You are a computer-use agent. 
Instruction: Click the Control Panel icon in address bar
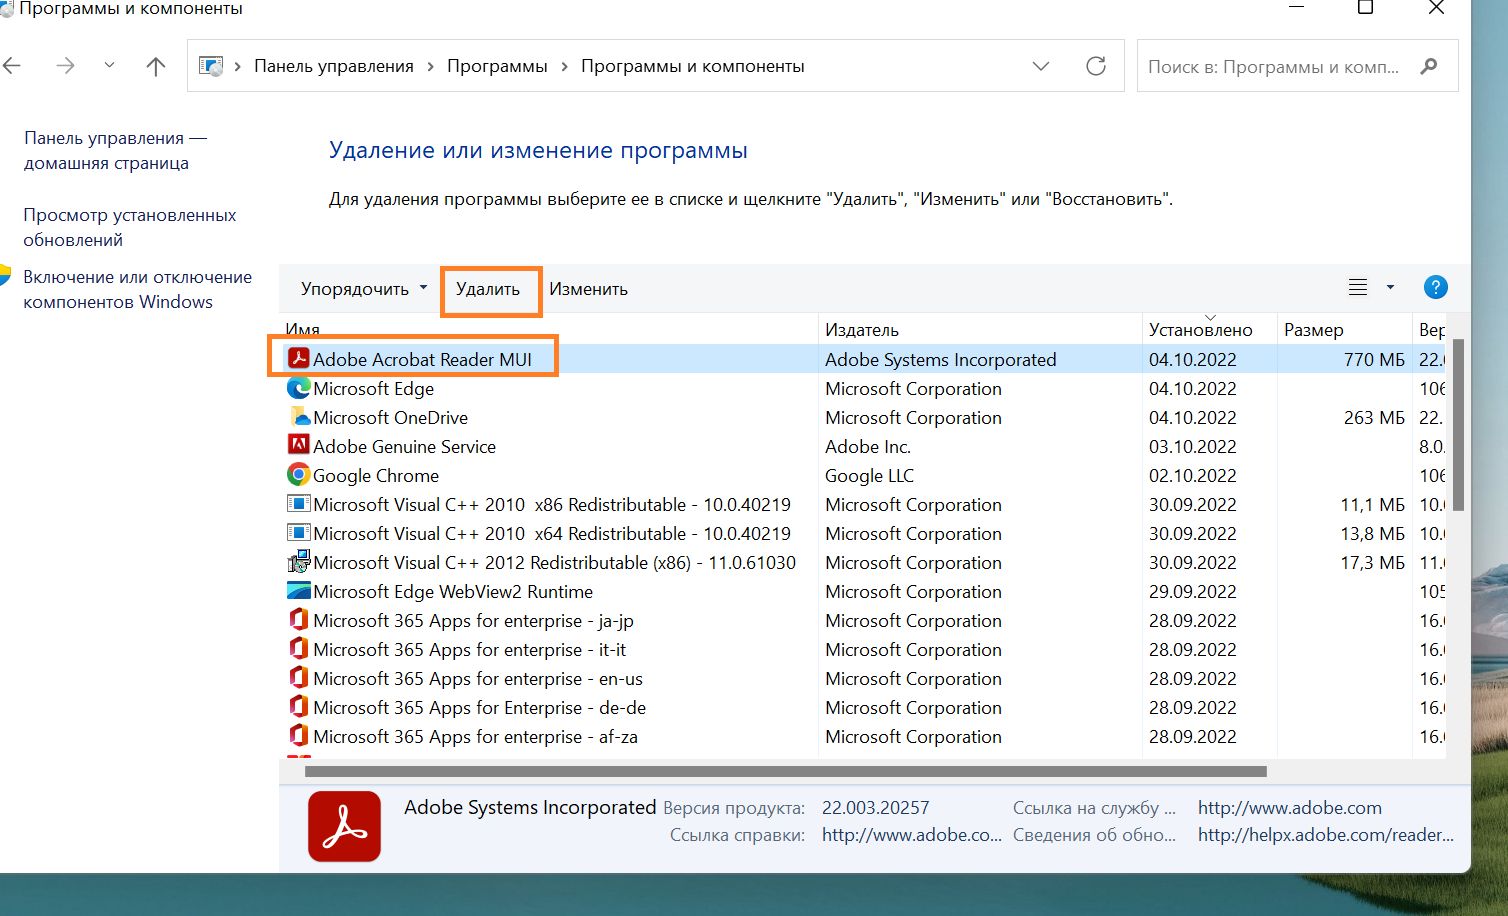[x=211, y=66]
